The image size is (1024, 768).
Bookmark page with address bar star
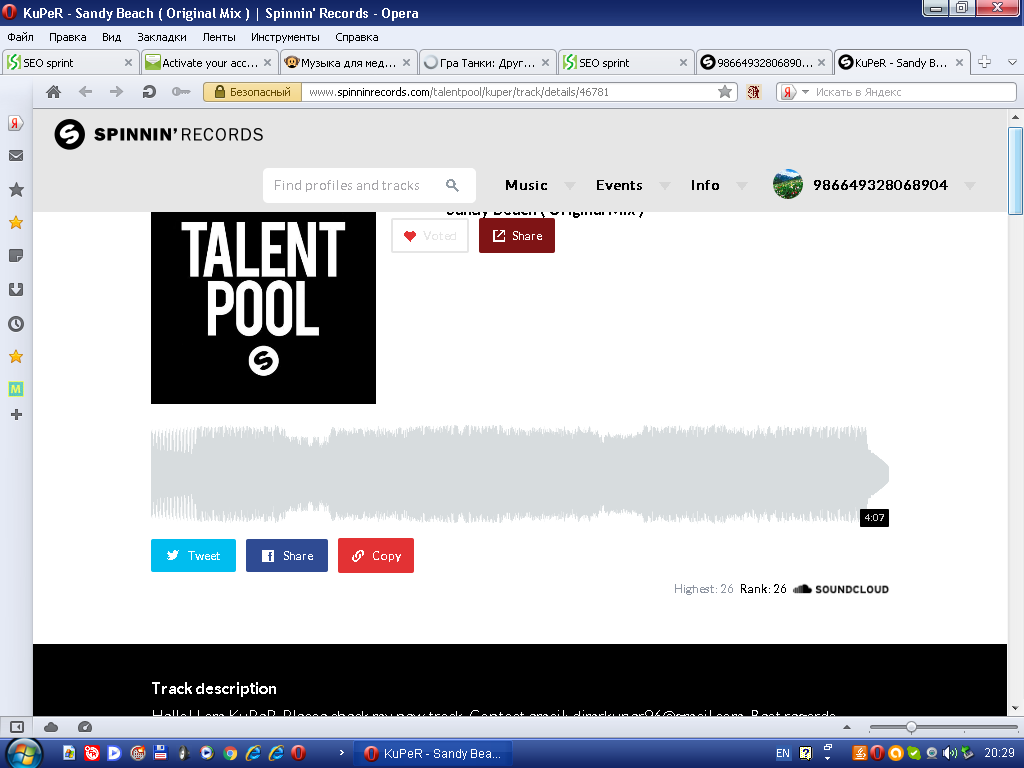pyautogui.click(x=724, y=92)
